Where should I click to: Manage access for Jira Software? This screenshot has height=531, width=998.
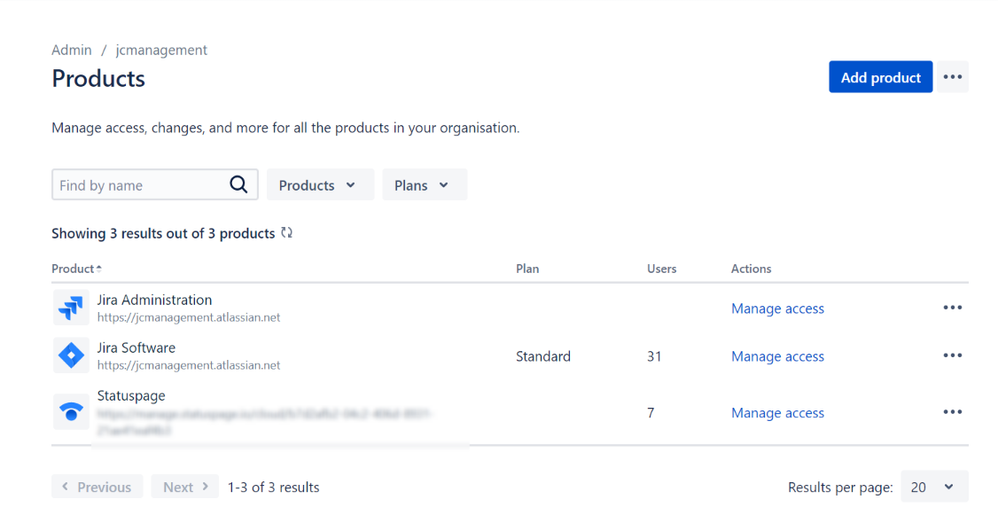coord(777,357)
